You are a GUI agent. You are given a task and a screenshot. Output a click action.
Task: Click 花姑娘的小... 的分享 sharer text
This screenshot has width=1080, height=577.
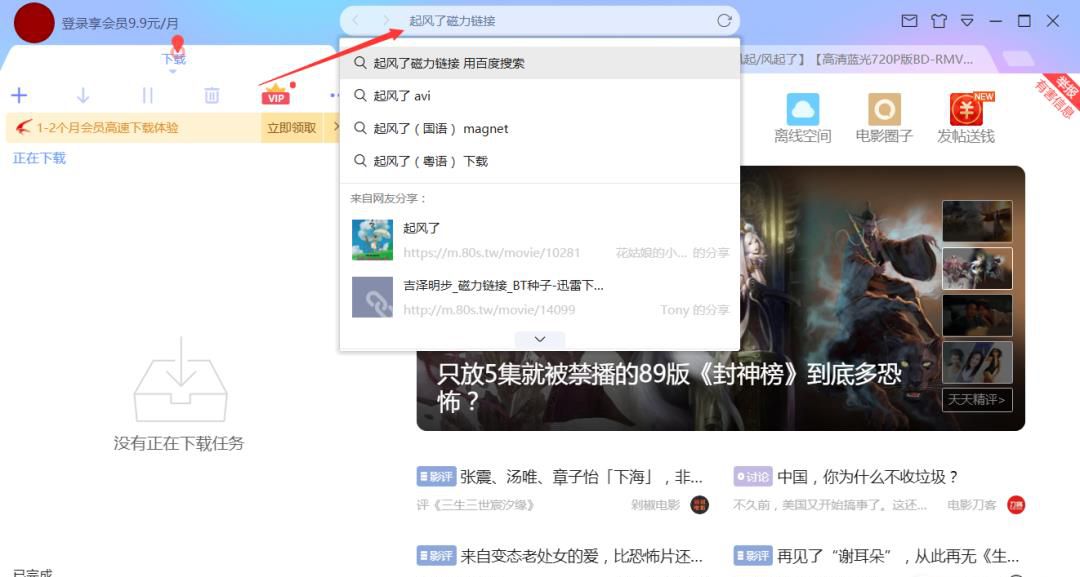(672, 253)
